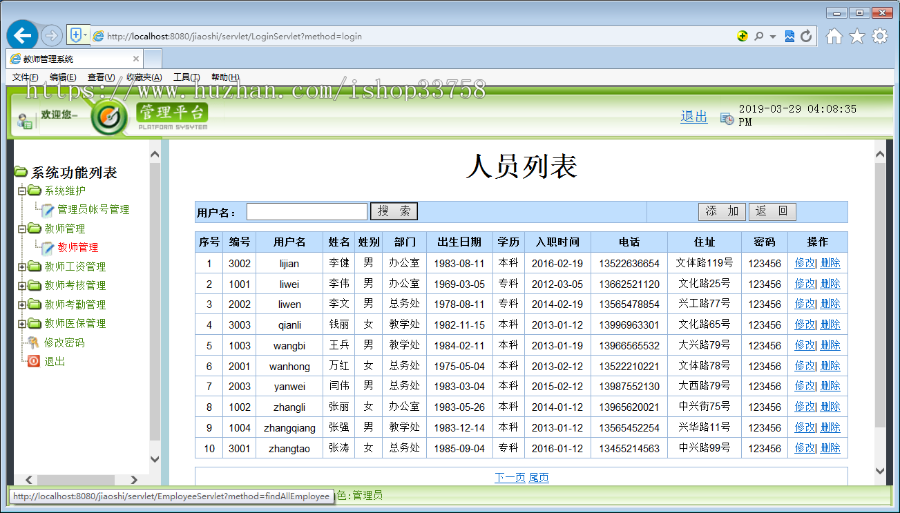Click the 用户名 search input field

(x=307, y=211)
